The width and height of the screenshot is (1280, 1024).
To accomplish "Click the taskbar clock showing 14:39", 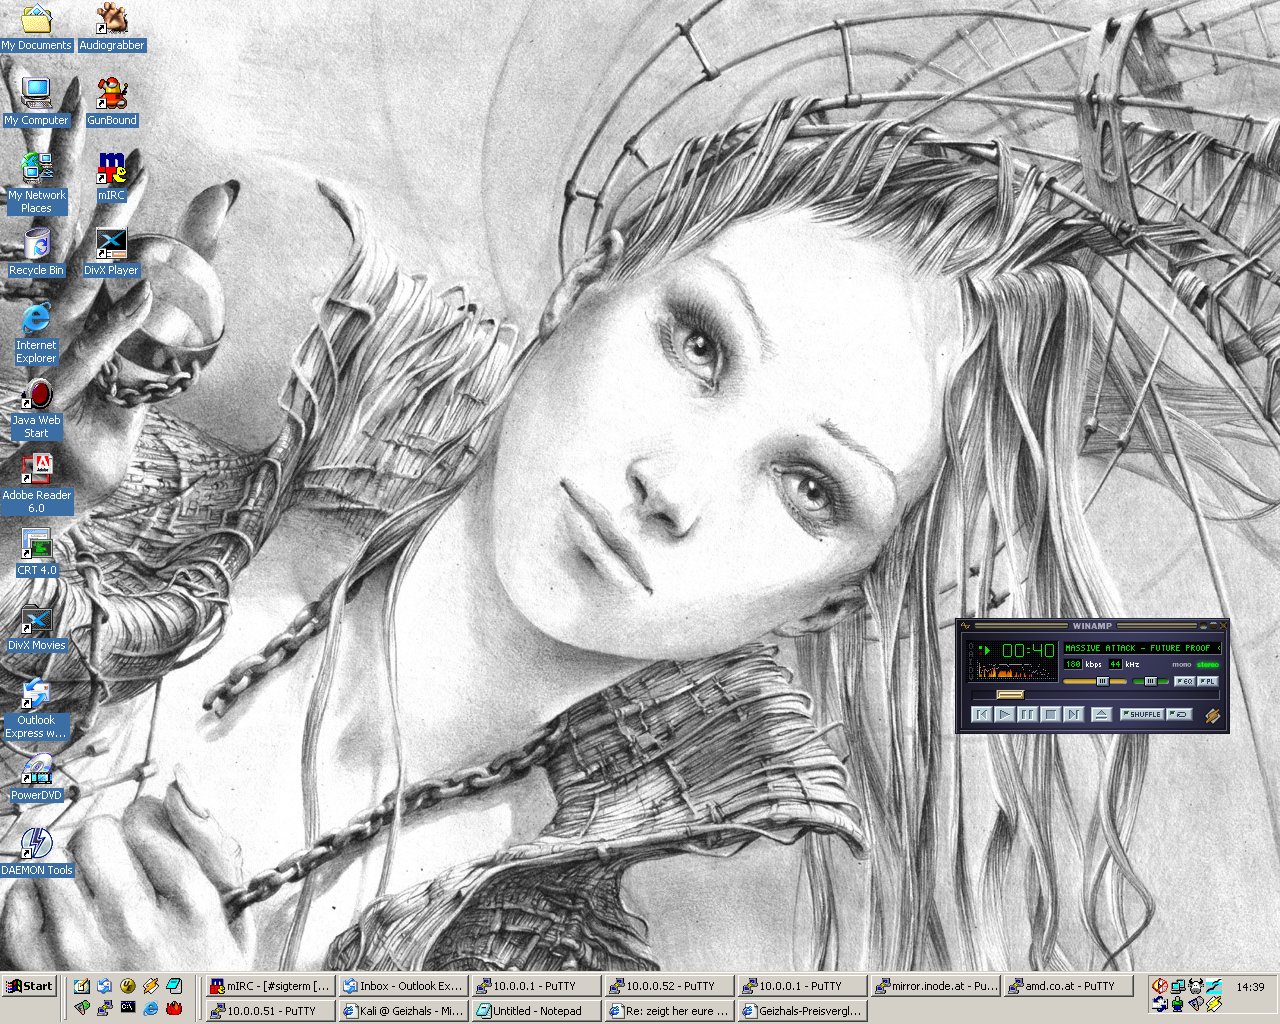I will point(1250,987).
